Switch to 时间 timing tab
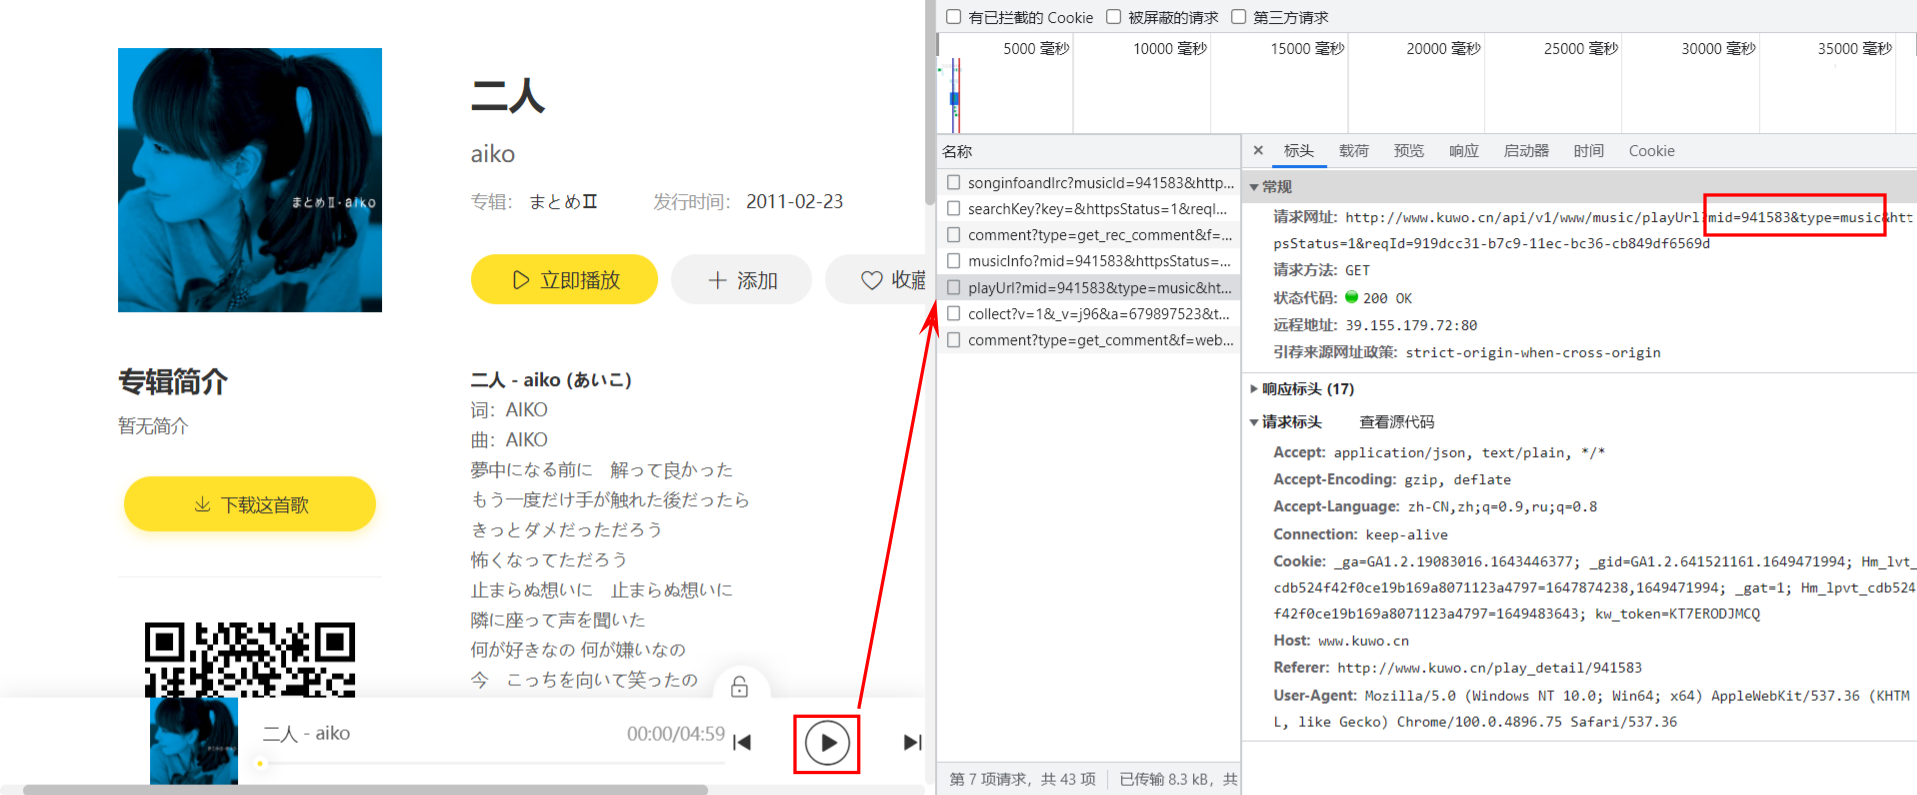The height and width of the screenshot is (795, 1917). coord(1589,151)
